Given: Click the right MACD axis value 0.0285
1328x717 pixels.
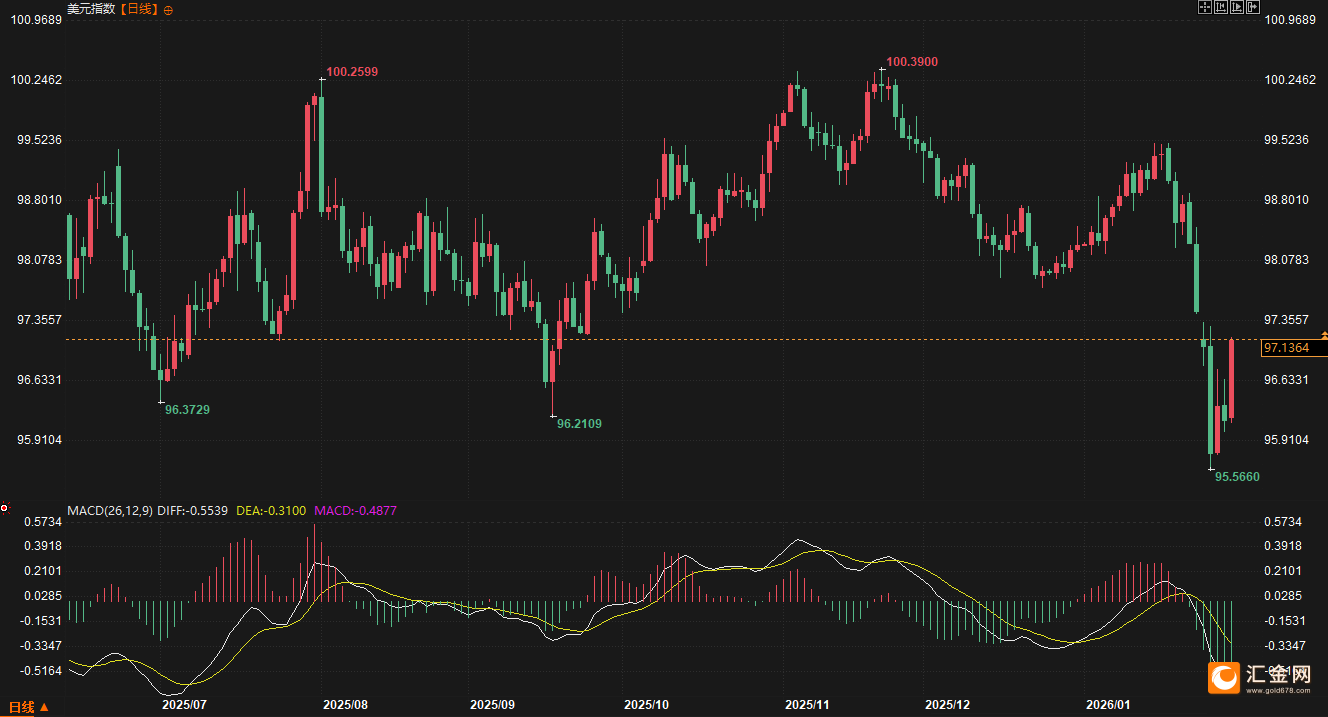Looking at the screenshot, I should click(x=1284, y=596).
